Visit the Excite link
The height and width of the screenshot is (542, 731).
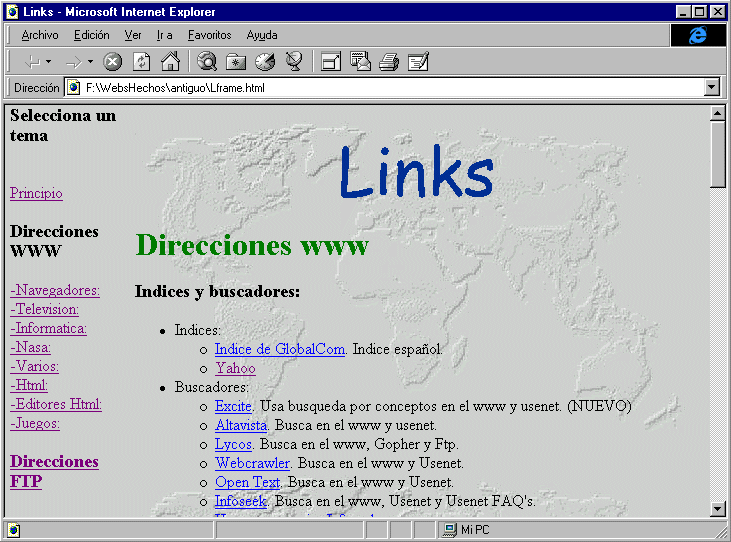(x=233, y=406)
